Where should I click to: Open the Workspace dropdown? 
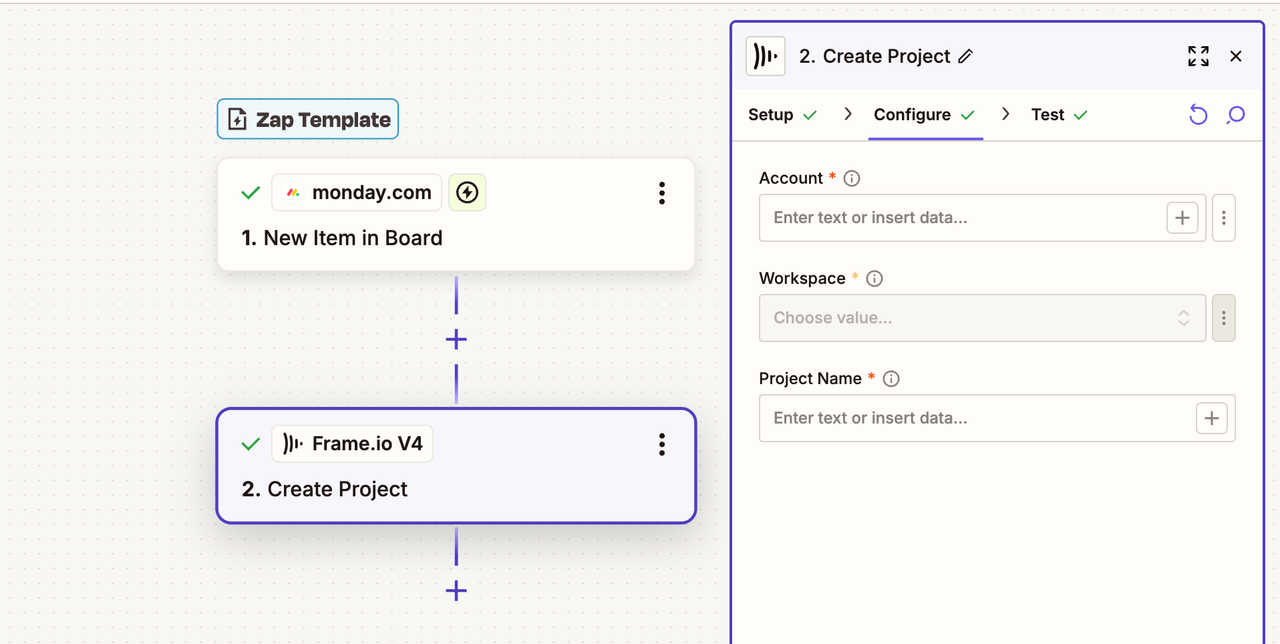(982, 318)
